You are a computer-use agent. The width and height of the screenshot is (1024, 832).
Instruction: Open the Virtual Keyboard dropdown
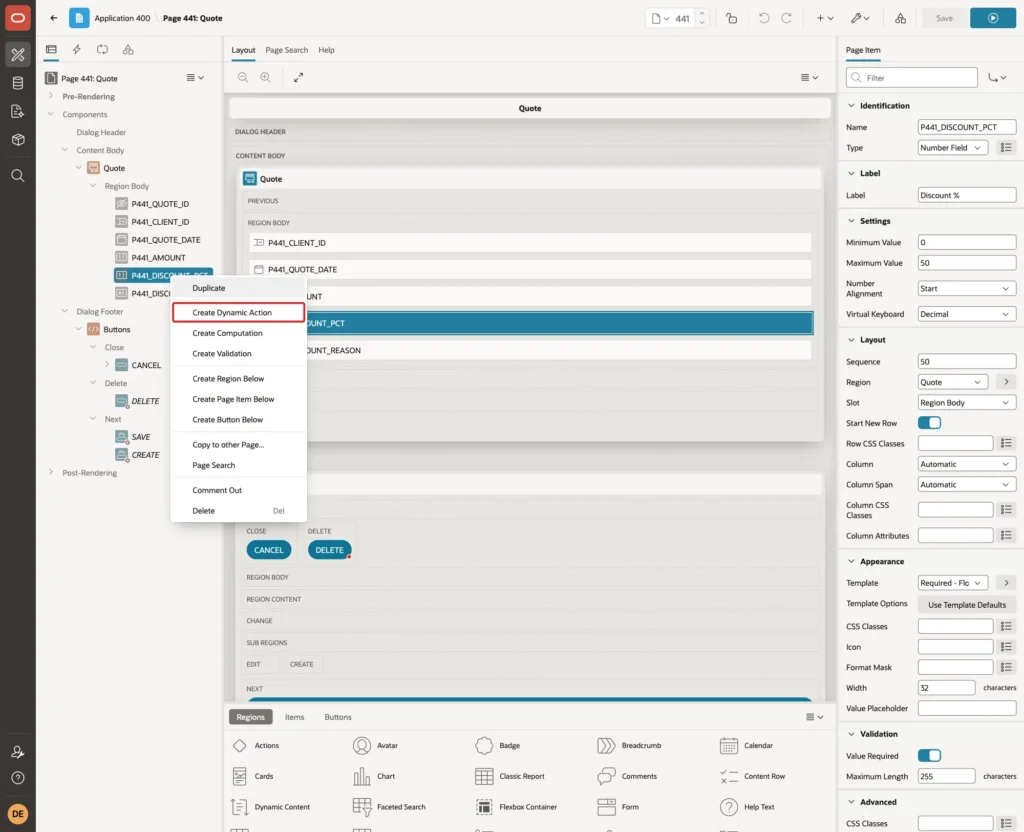[x=967, y=314]
